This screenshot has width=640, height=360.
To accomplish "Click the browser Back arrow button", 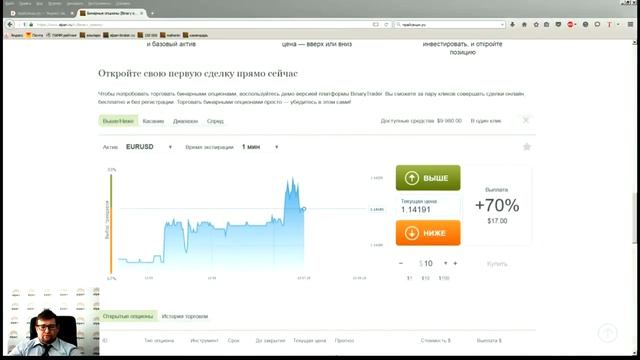I will pos(10,24).
